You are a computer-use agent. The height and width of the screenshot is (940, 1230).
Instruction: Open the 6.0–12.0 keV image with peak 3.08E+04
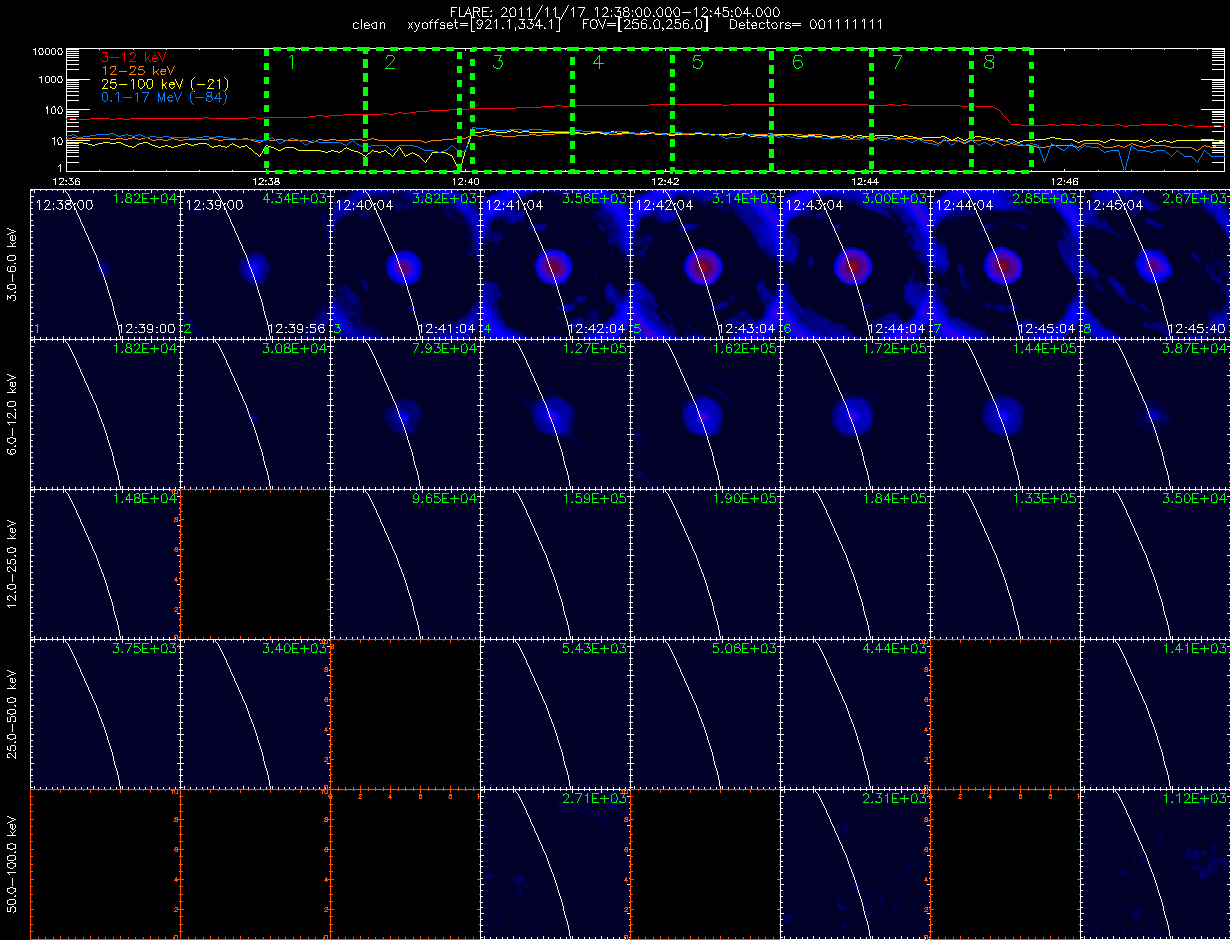click(255, 413)
